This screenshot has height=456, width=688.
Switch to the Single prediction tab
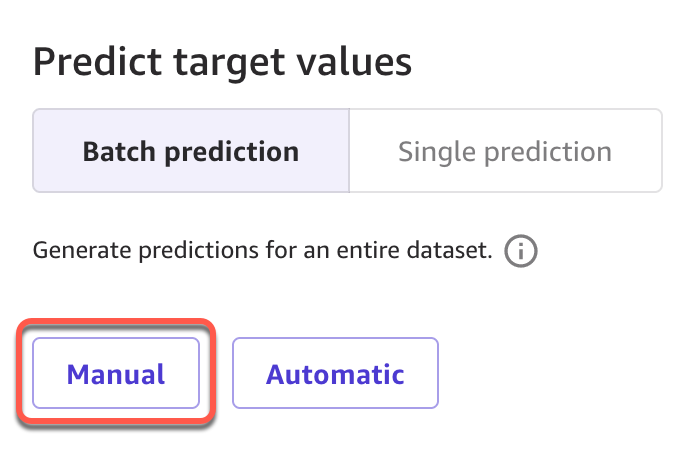504,151
